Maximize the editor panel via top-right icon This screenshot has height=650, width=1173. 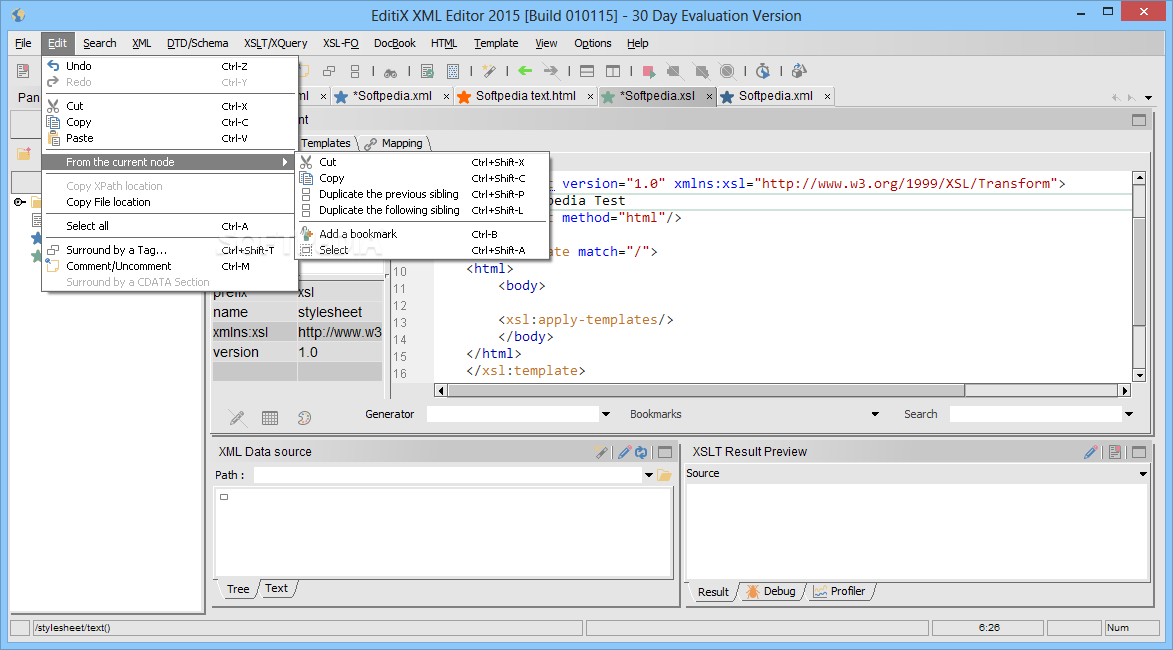[x=1139, y=120]
